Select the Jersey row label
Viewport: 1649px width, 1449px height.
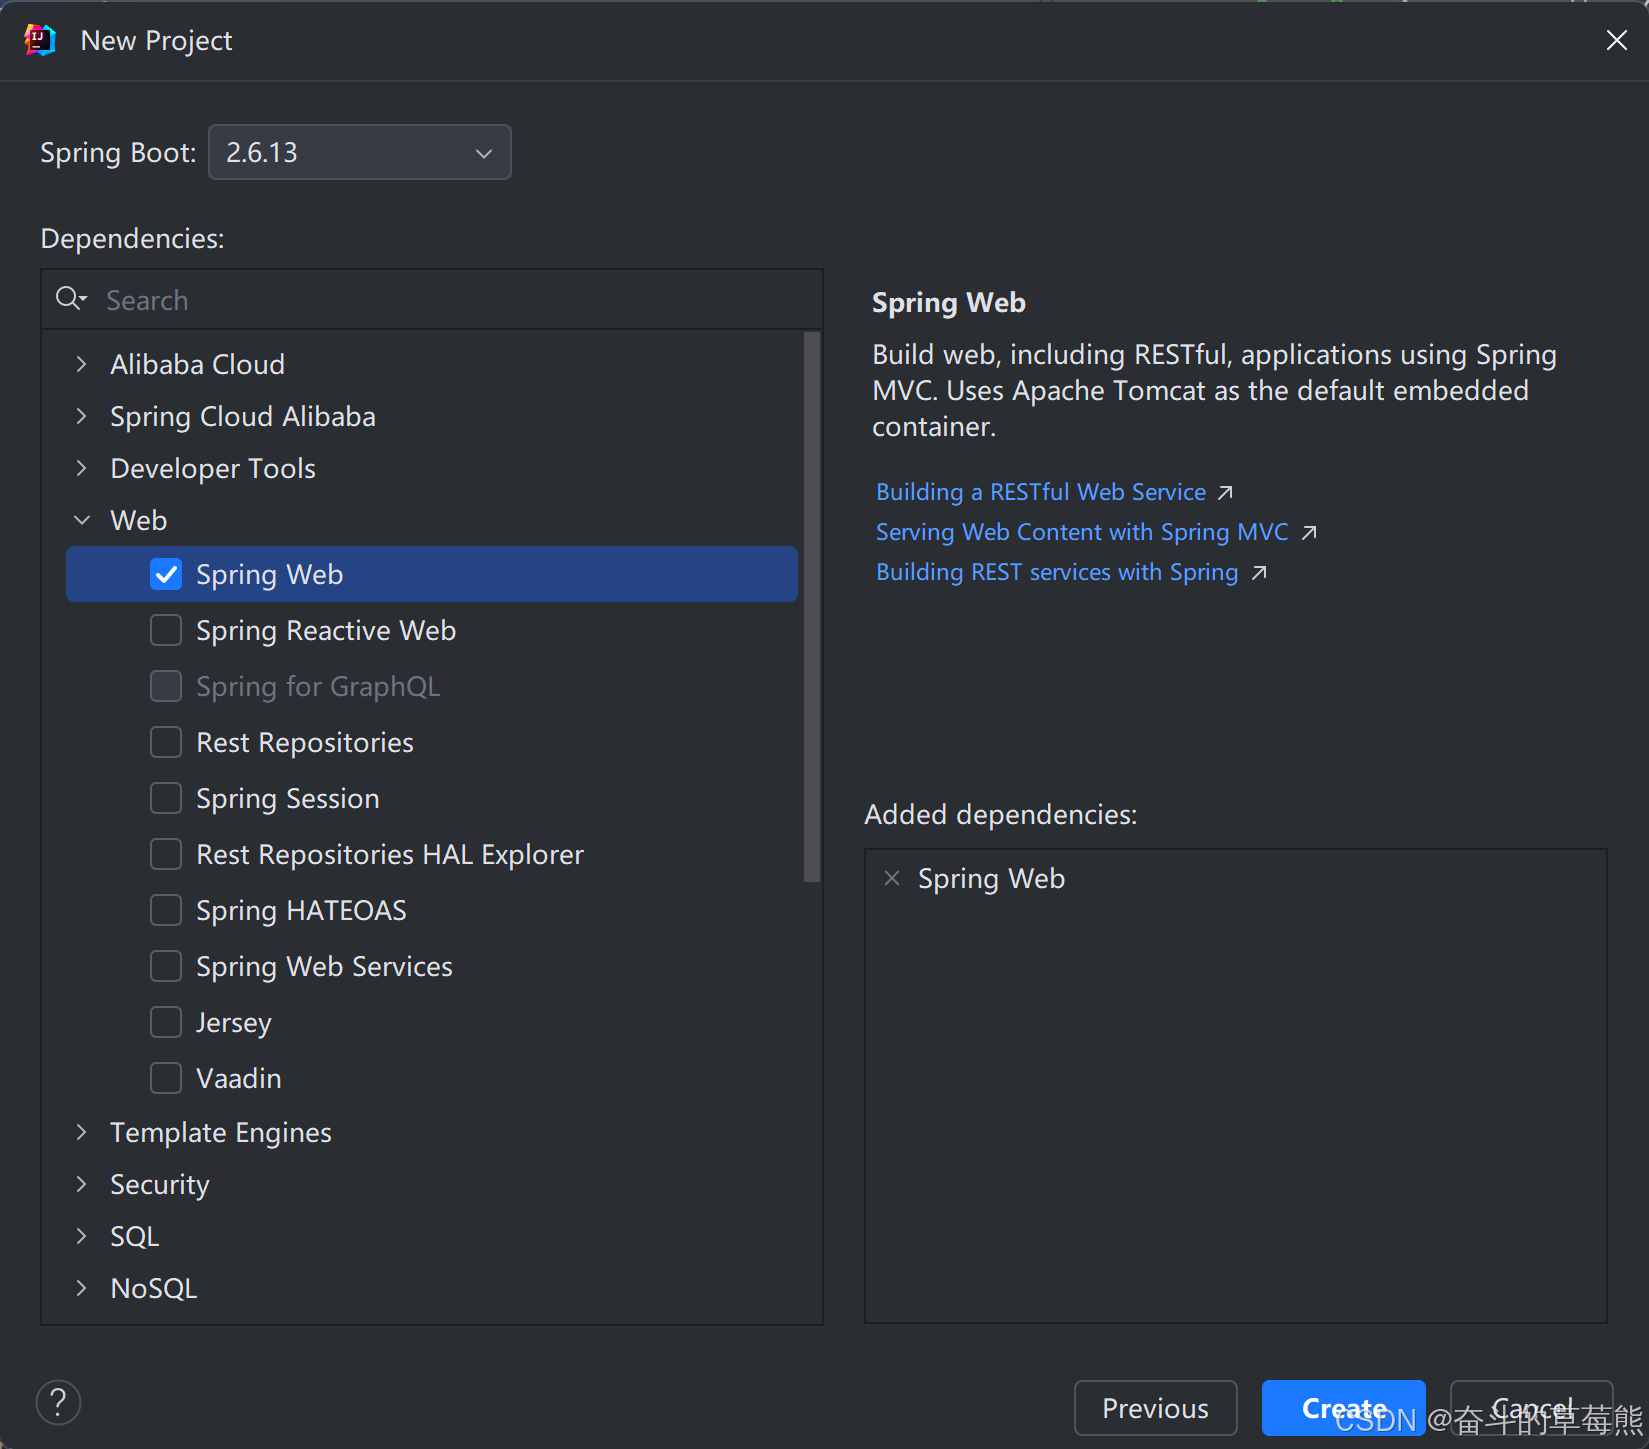click(234, 1022)
